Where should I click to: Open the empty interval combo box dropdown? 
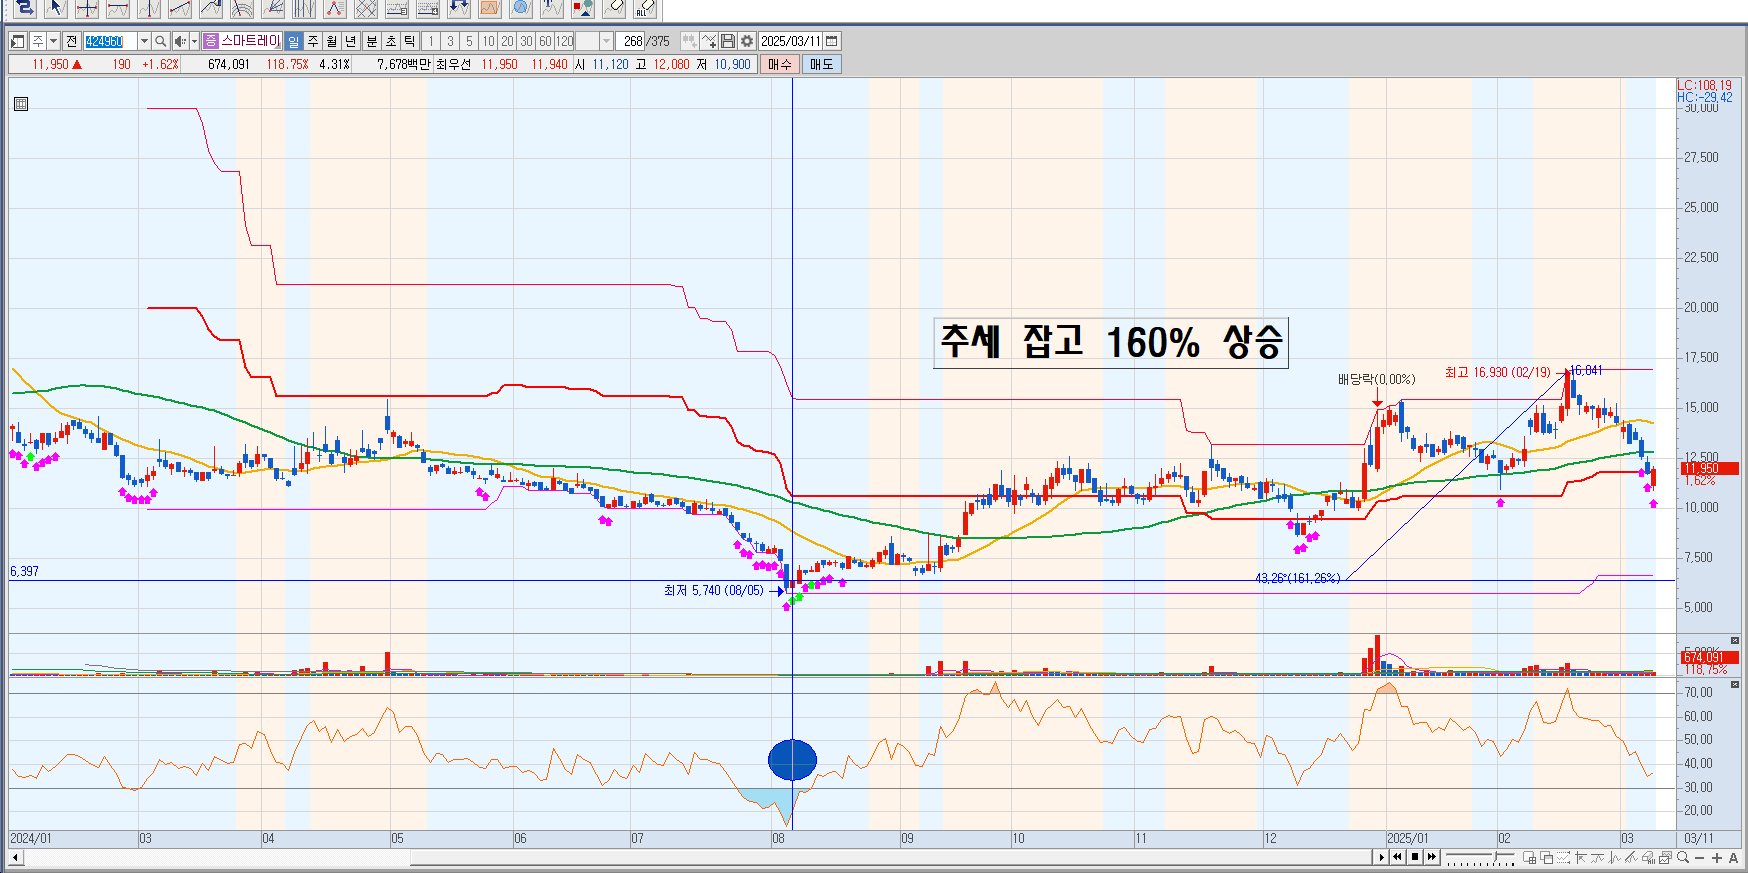click(606, 41)
